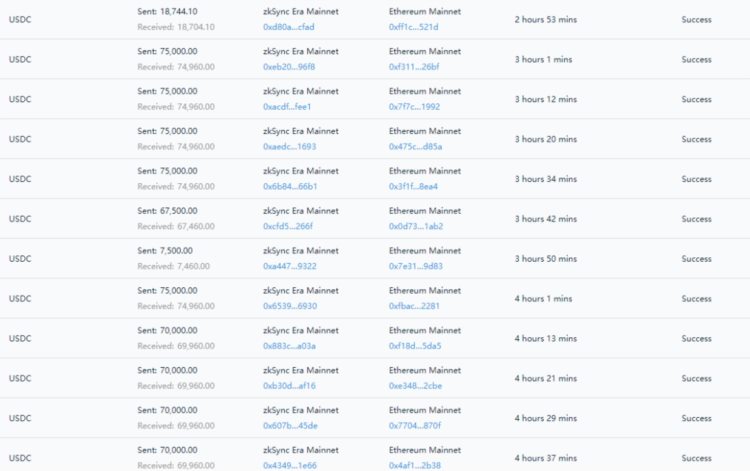The height and width of the screenshot is (471, 750).
Task: Open Ethereum hash 0x3f1f...8ea4
Action: (413, 187)
